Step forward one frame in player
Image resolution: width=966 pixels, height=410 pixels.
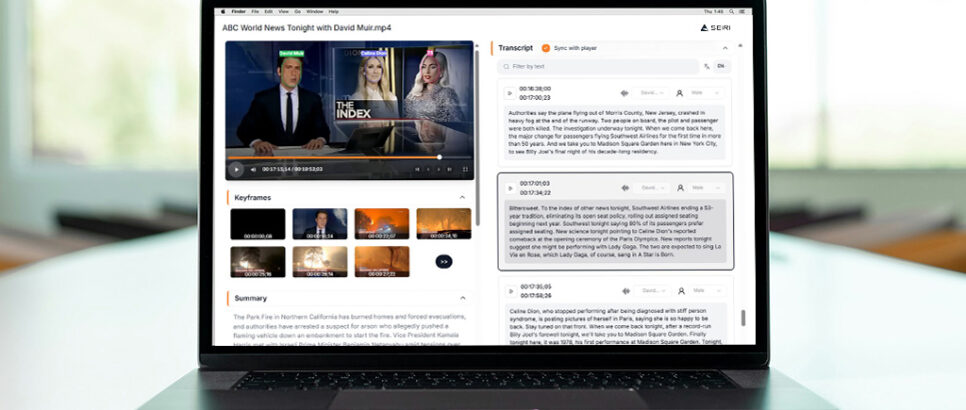pyautogui.click(x=439, y=169)
